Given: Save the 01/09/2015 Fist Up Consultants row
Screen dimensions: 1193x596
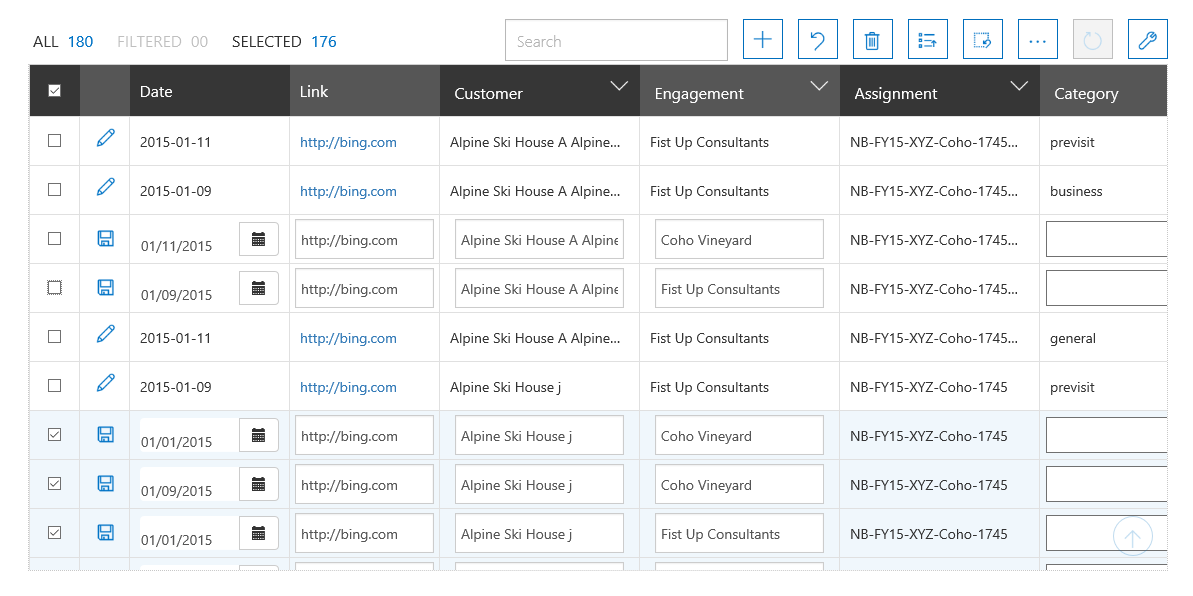Looking at the screenshot, I should pyautogui.click(x=106, y=287).
